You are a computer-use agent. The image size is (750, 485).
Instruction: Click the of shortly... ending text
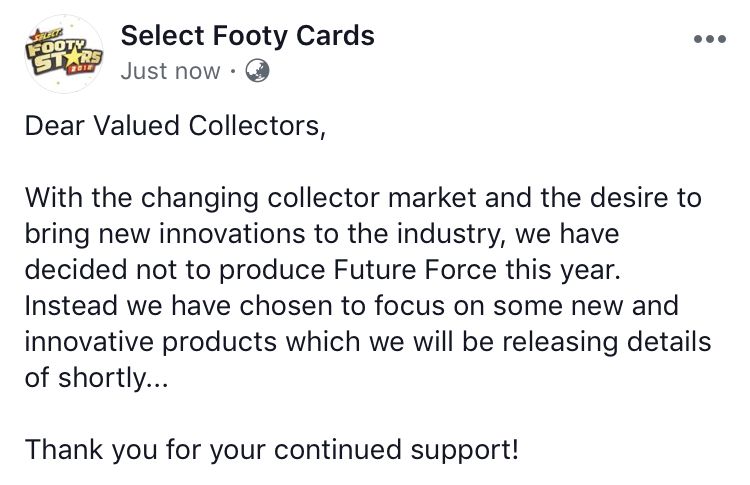pyautogui.click(x=96, y=377)
